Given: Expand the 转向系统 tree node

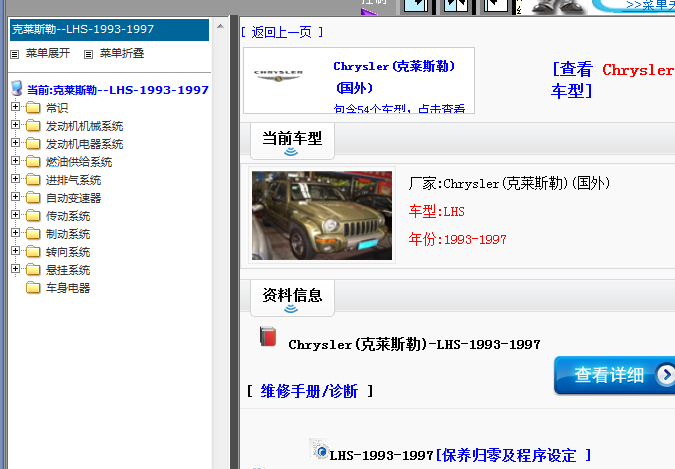Looking at the screenshot, I should coord(15,251).
